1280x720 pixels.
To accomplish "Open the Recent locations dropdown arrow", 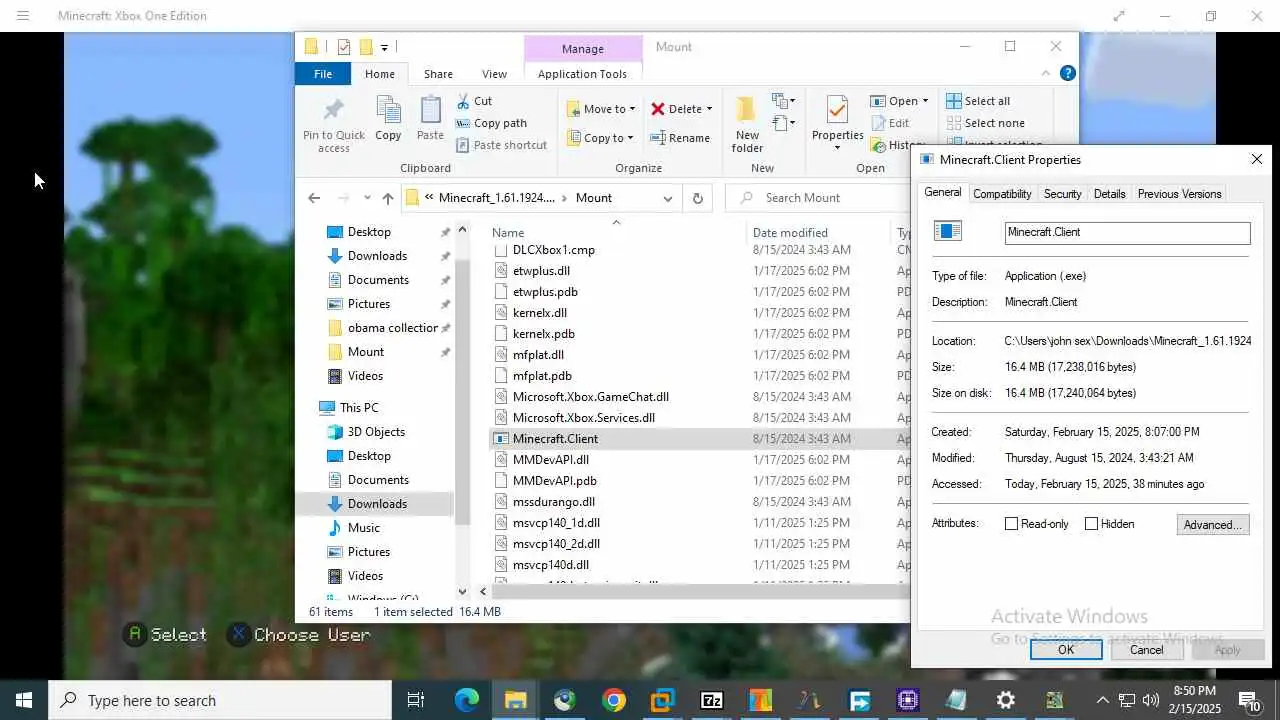I will tap(367, 198).
